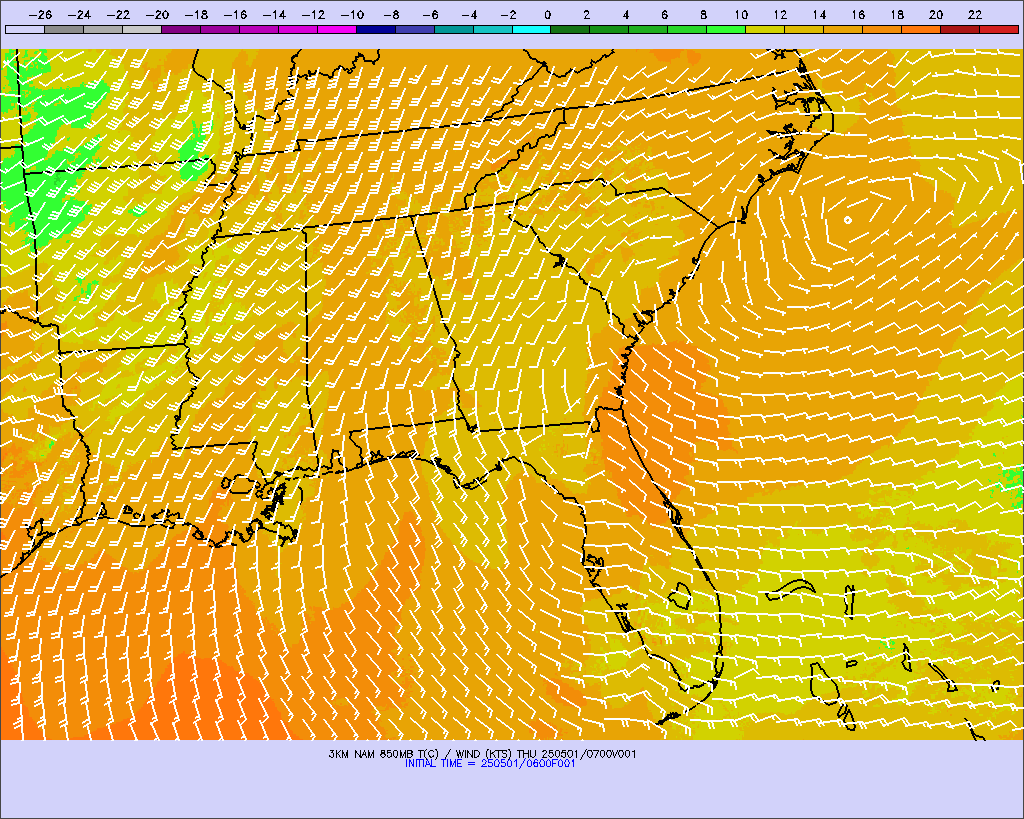Click the legend swatch between -18 and -16
1024x819 pixels.
click(x=220, y=29)
